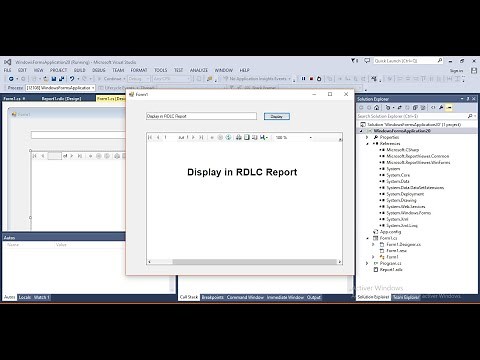Viewport: 480px width, 360px height.
Task: Switch to the Locals tab
Action: [25, 297]
